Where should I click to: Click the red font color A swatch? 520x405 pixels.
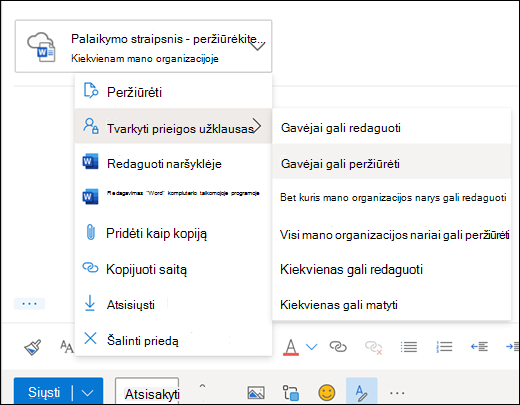coord(291,347)
